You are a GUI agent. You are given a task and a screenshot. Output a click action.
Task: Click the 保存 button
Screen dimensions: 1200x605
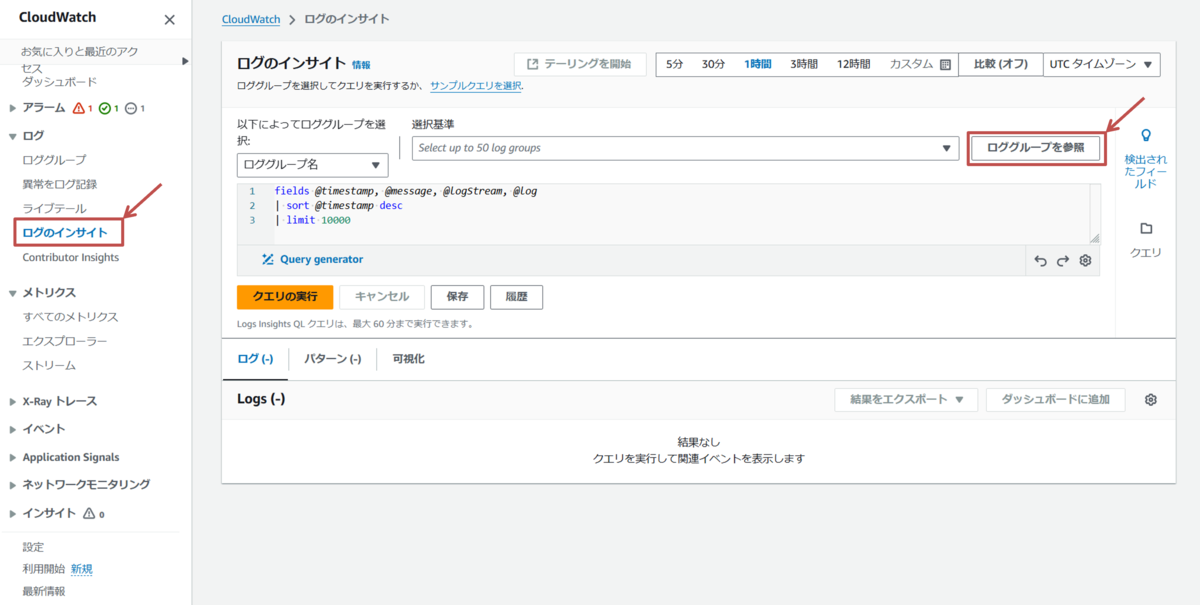[x=458, y=297]
